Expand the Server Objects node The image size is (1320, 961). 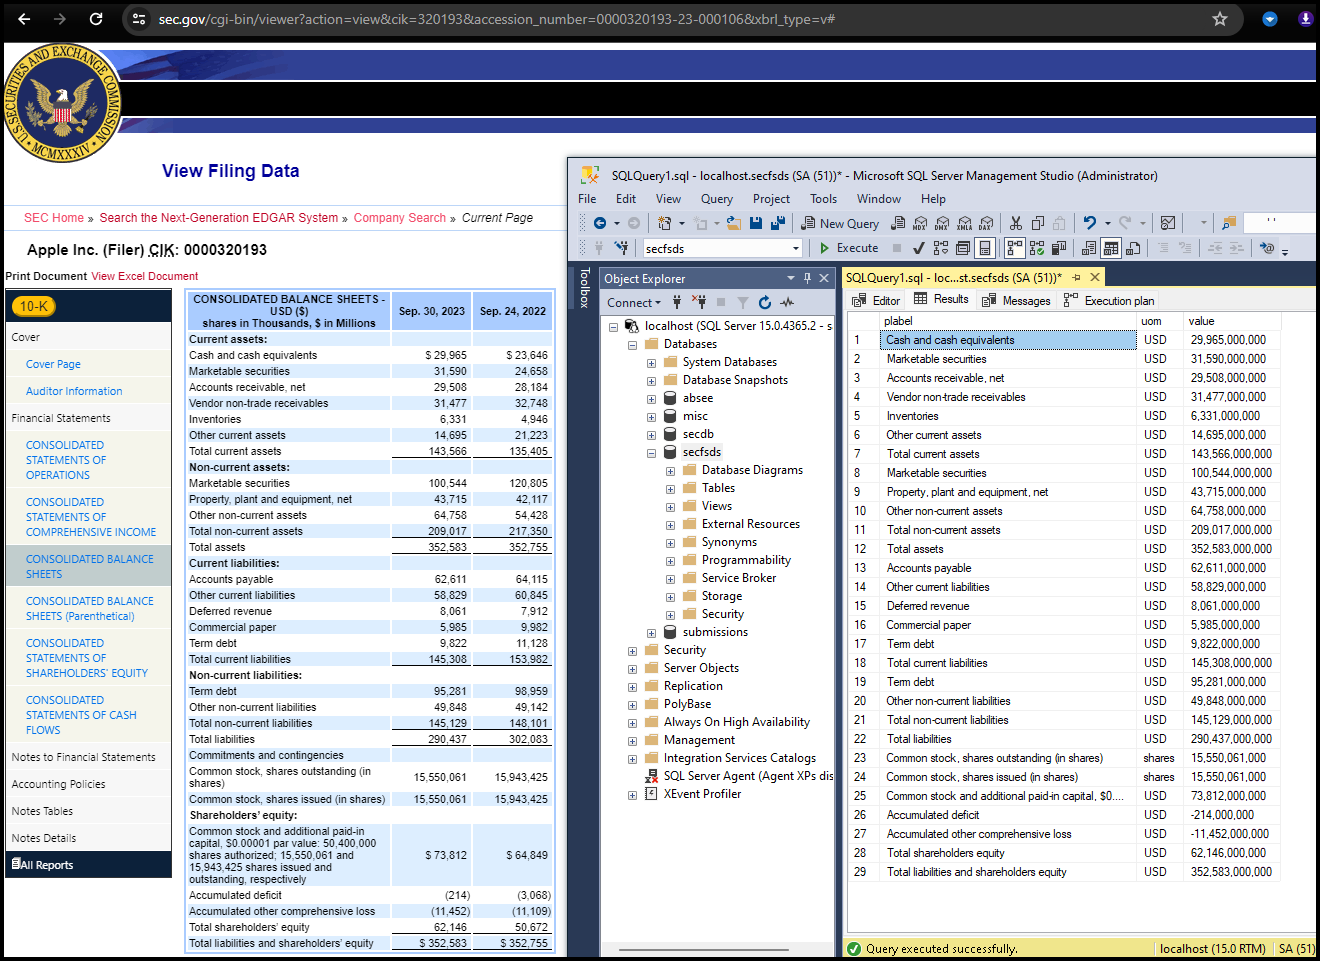632,669
